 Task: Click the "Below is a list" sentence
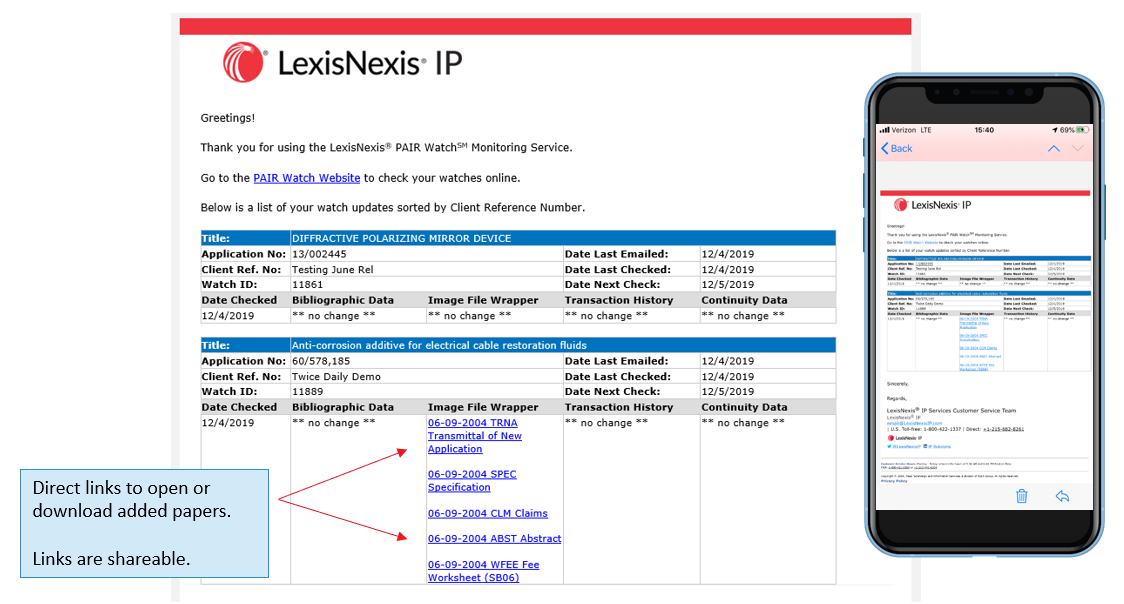(x=393, y=208)
